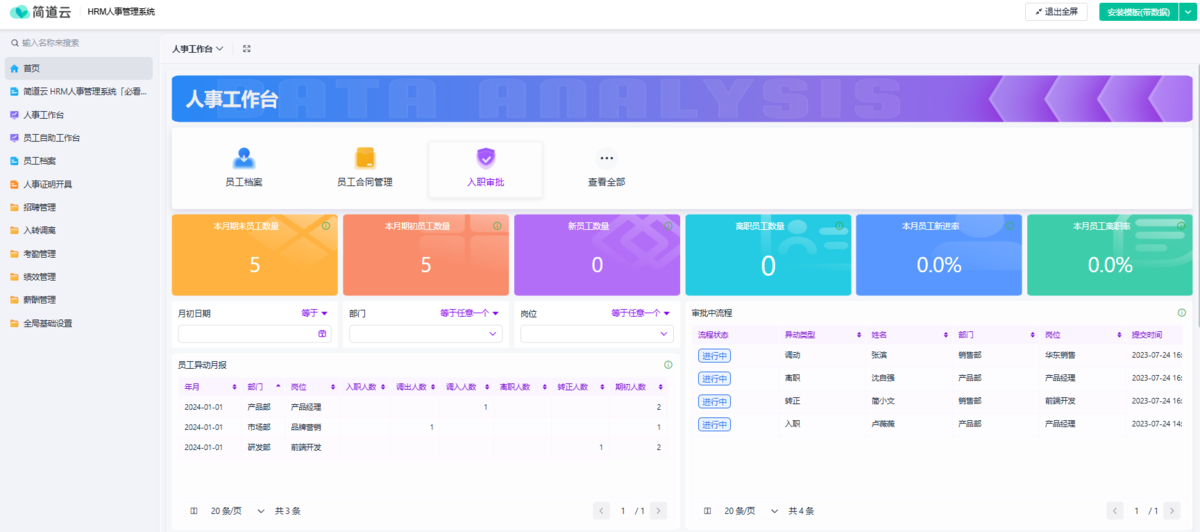
Task: Click 进行中 tag in 沈自强 row
Action: tap(714, 379)
